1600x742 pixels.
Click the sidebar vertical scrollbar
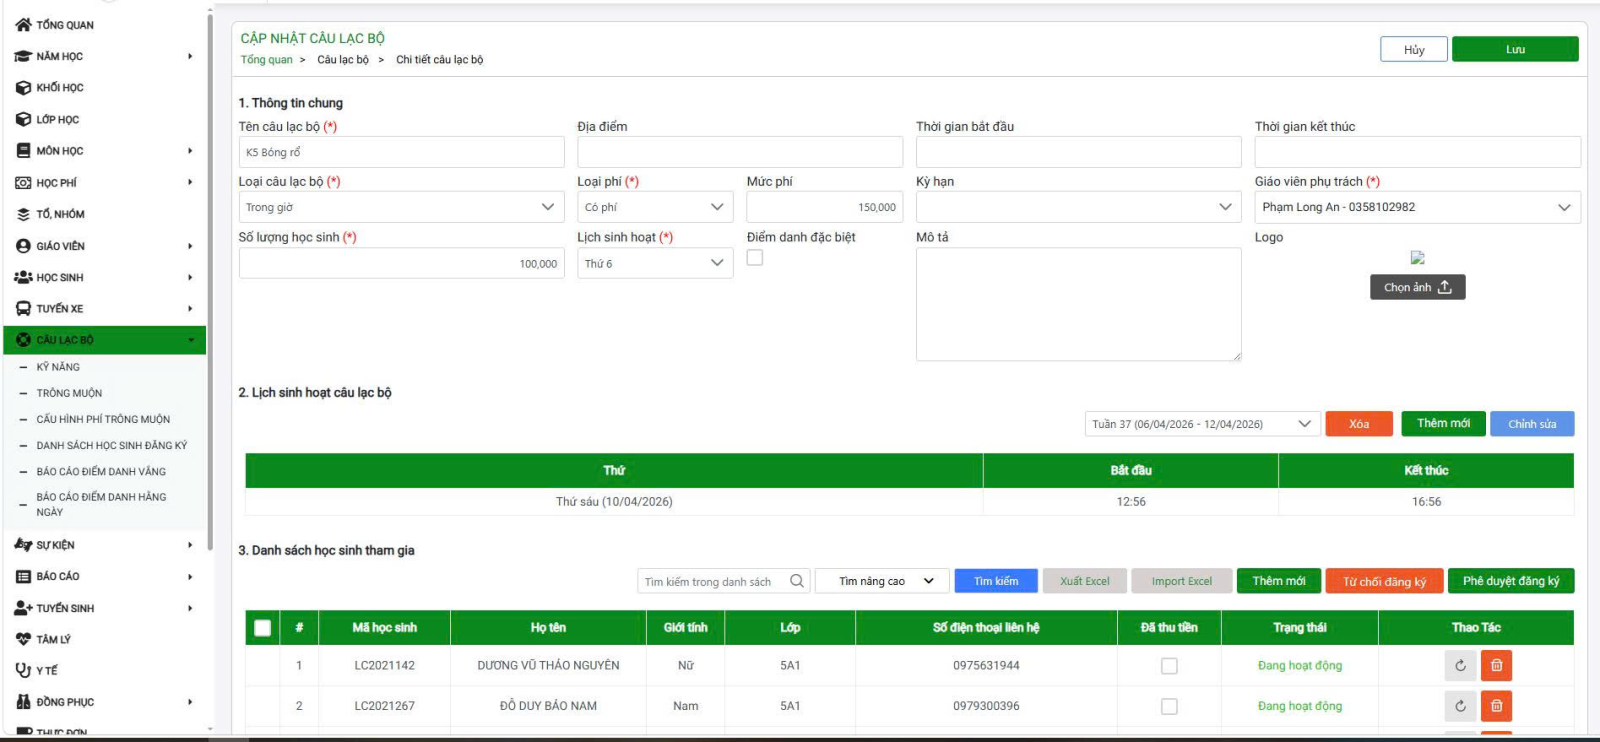[209, 280]
